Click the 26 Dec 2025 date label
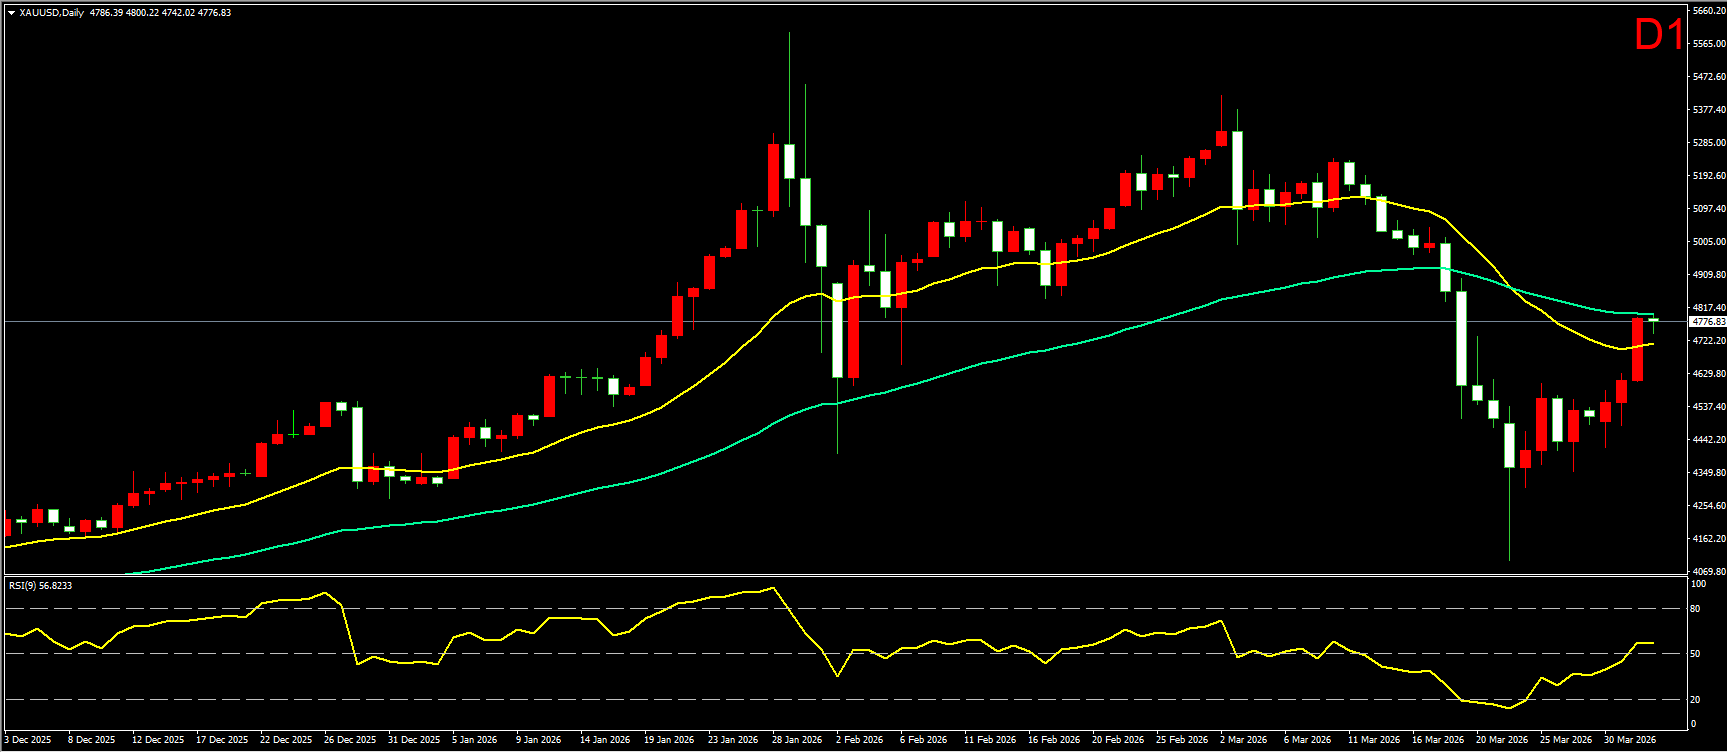The height and width of the screenshot is (753, 1727). tap(350, 740)
